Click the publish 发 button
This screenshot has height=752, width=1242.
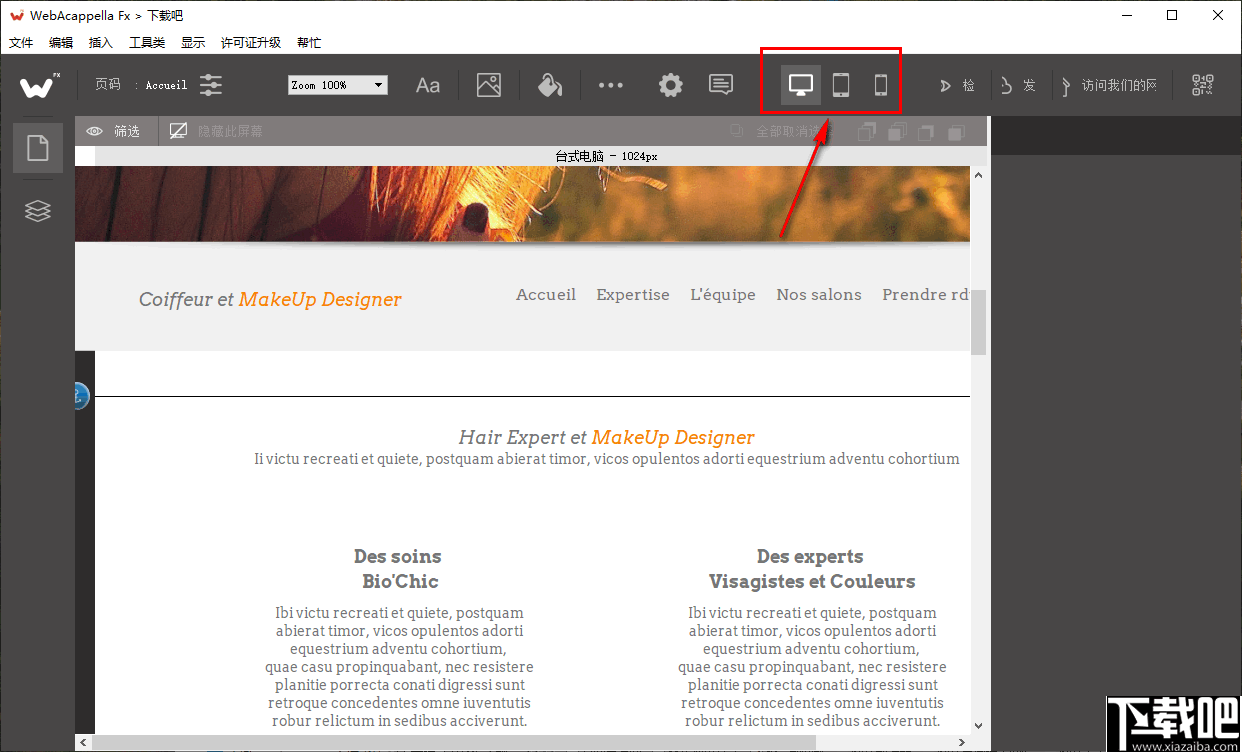(x=1018, y=86)
